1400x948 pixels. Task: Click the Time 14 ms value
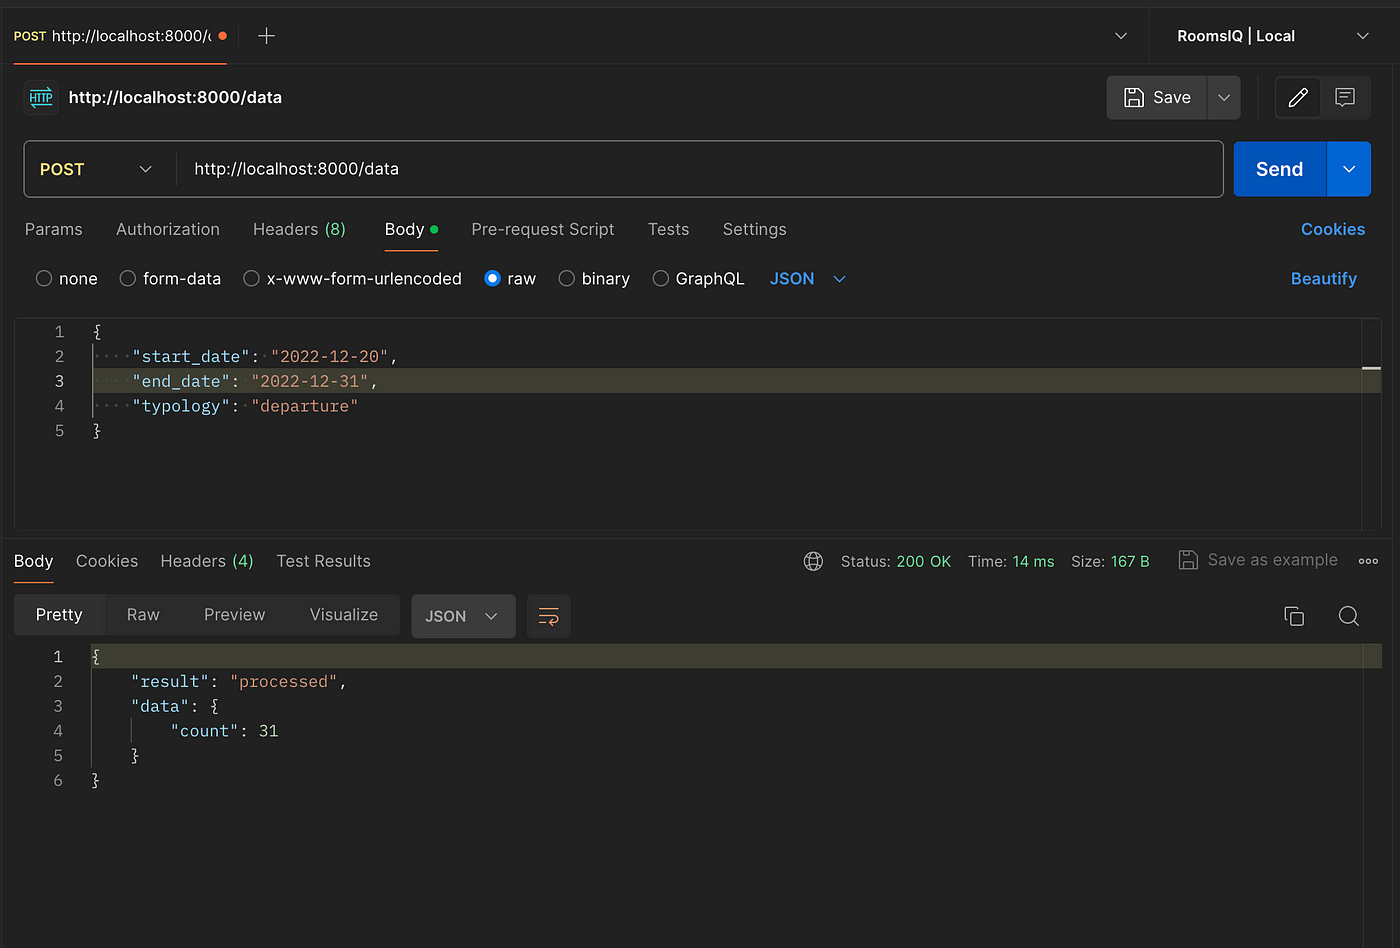coord(1033,561)
